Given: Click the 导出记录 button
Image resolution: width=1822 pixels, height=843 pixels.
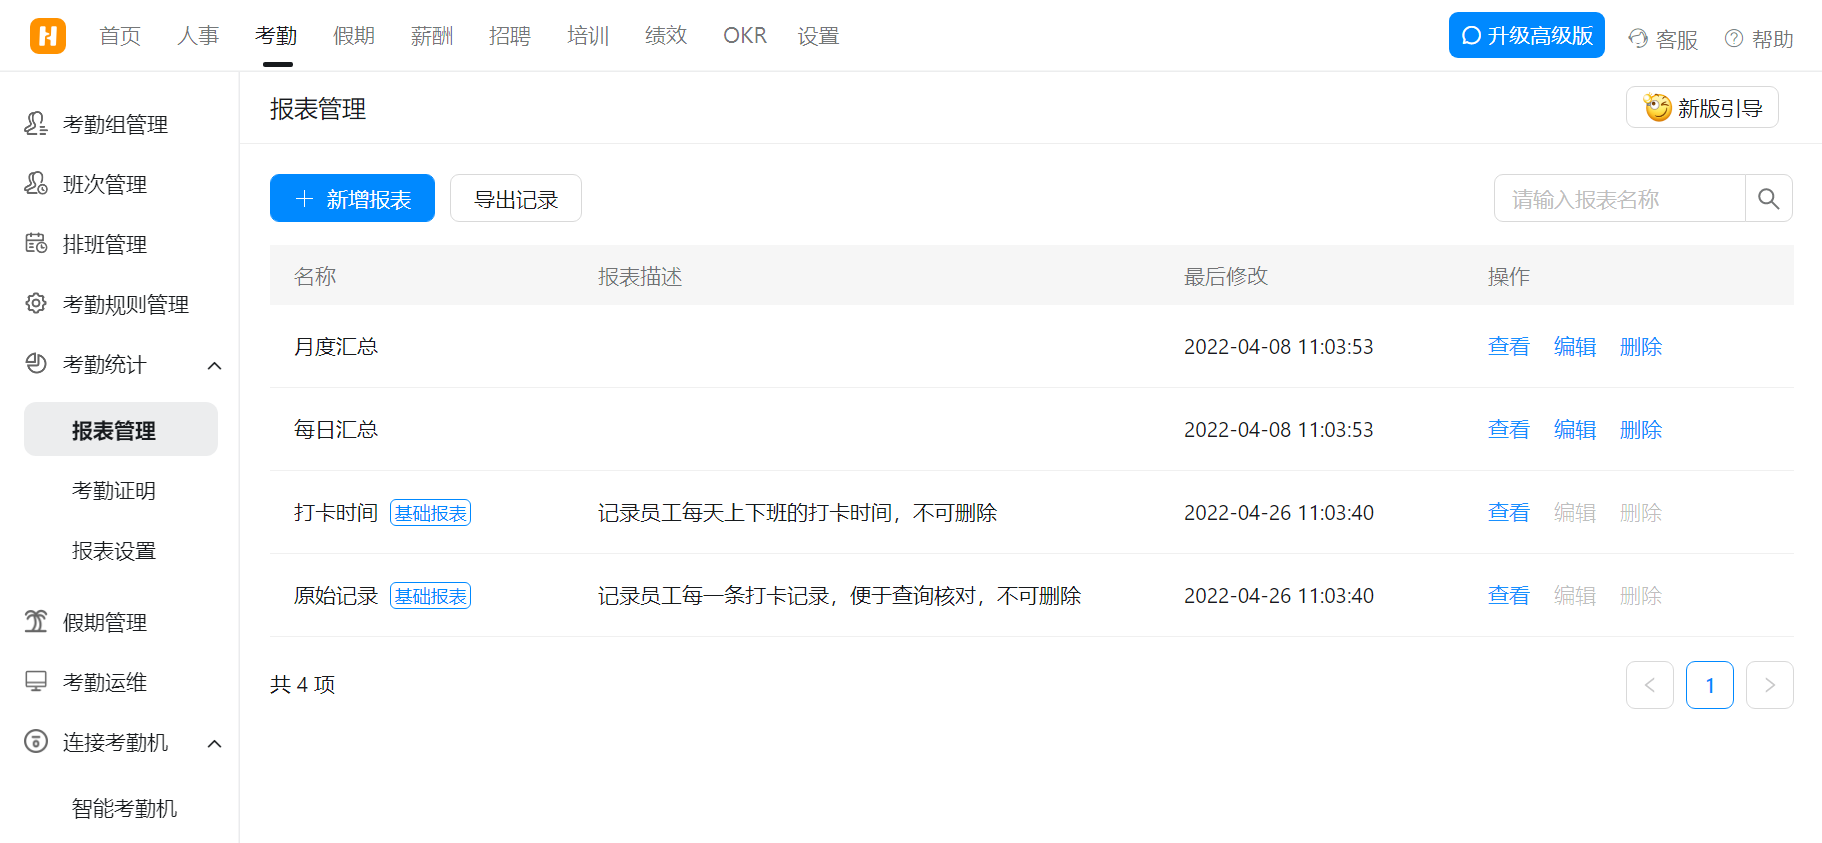Looking at the screenshot, I should [515, 199].
